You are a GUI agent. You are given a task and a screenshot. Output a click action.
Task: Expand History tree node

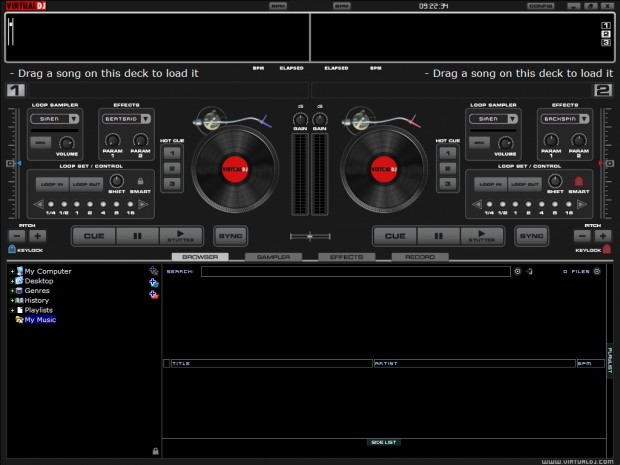coord(12,301)
